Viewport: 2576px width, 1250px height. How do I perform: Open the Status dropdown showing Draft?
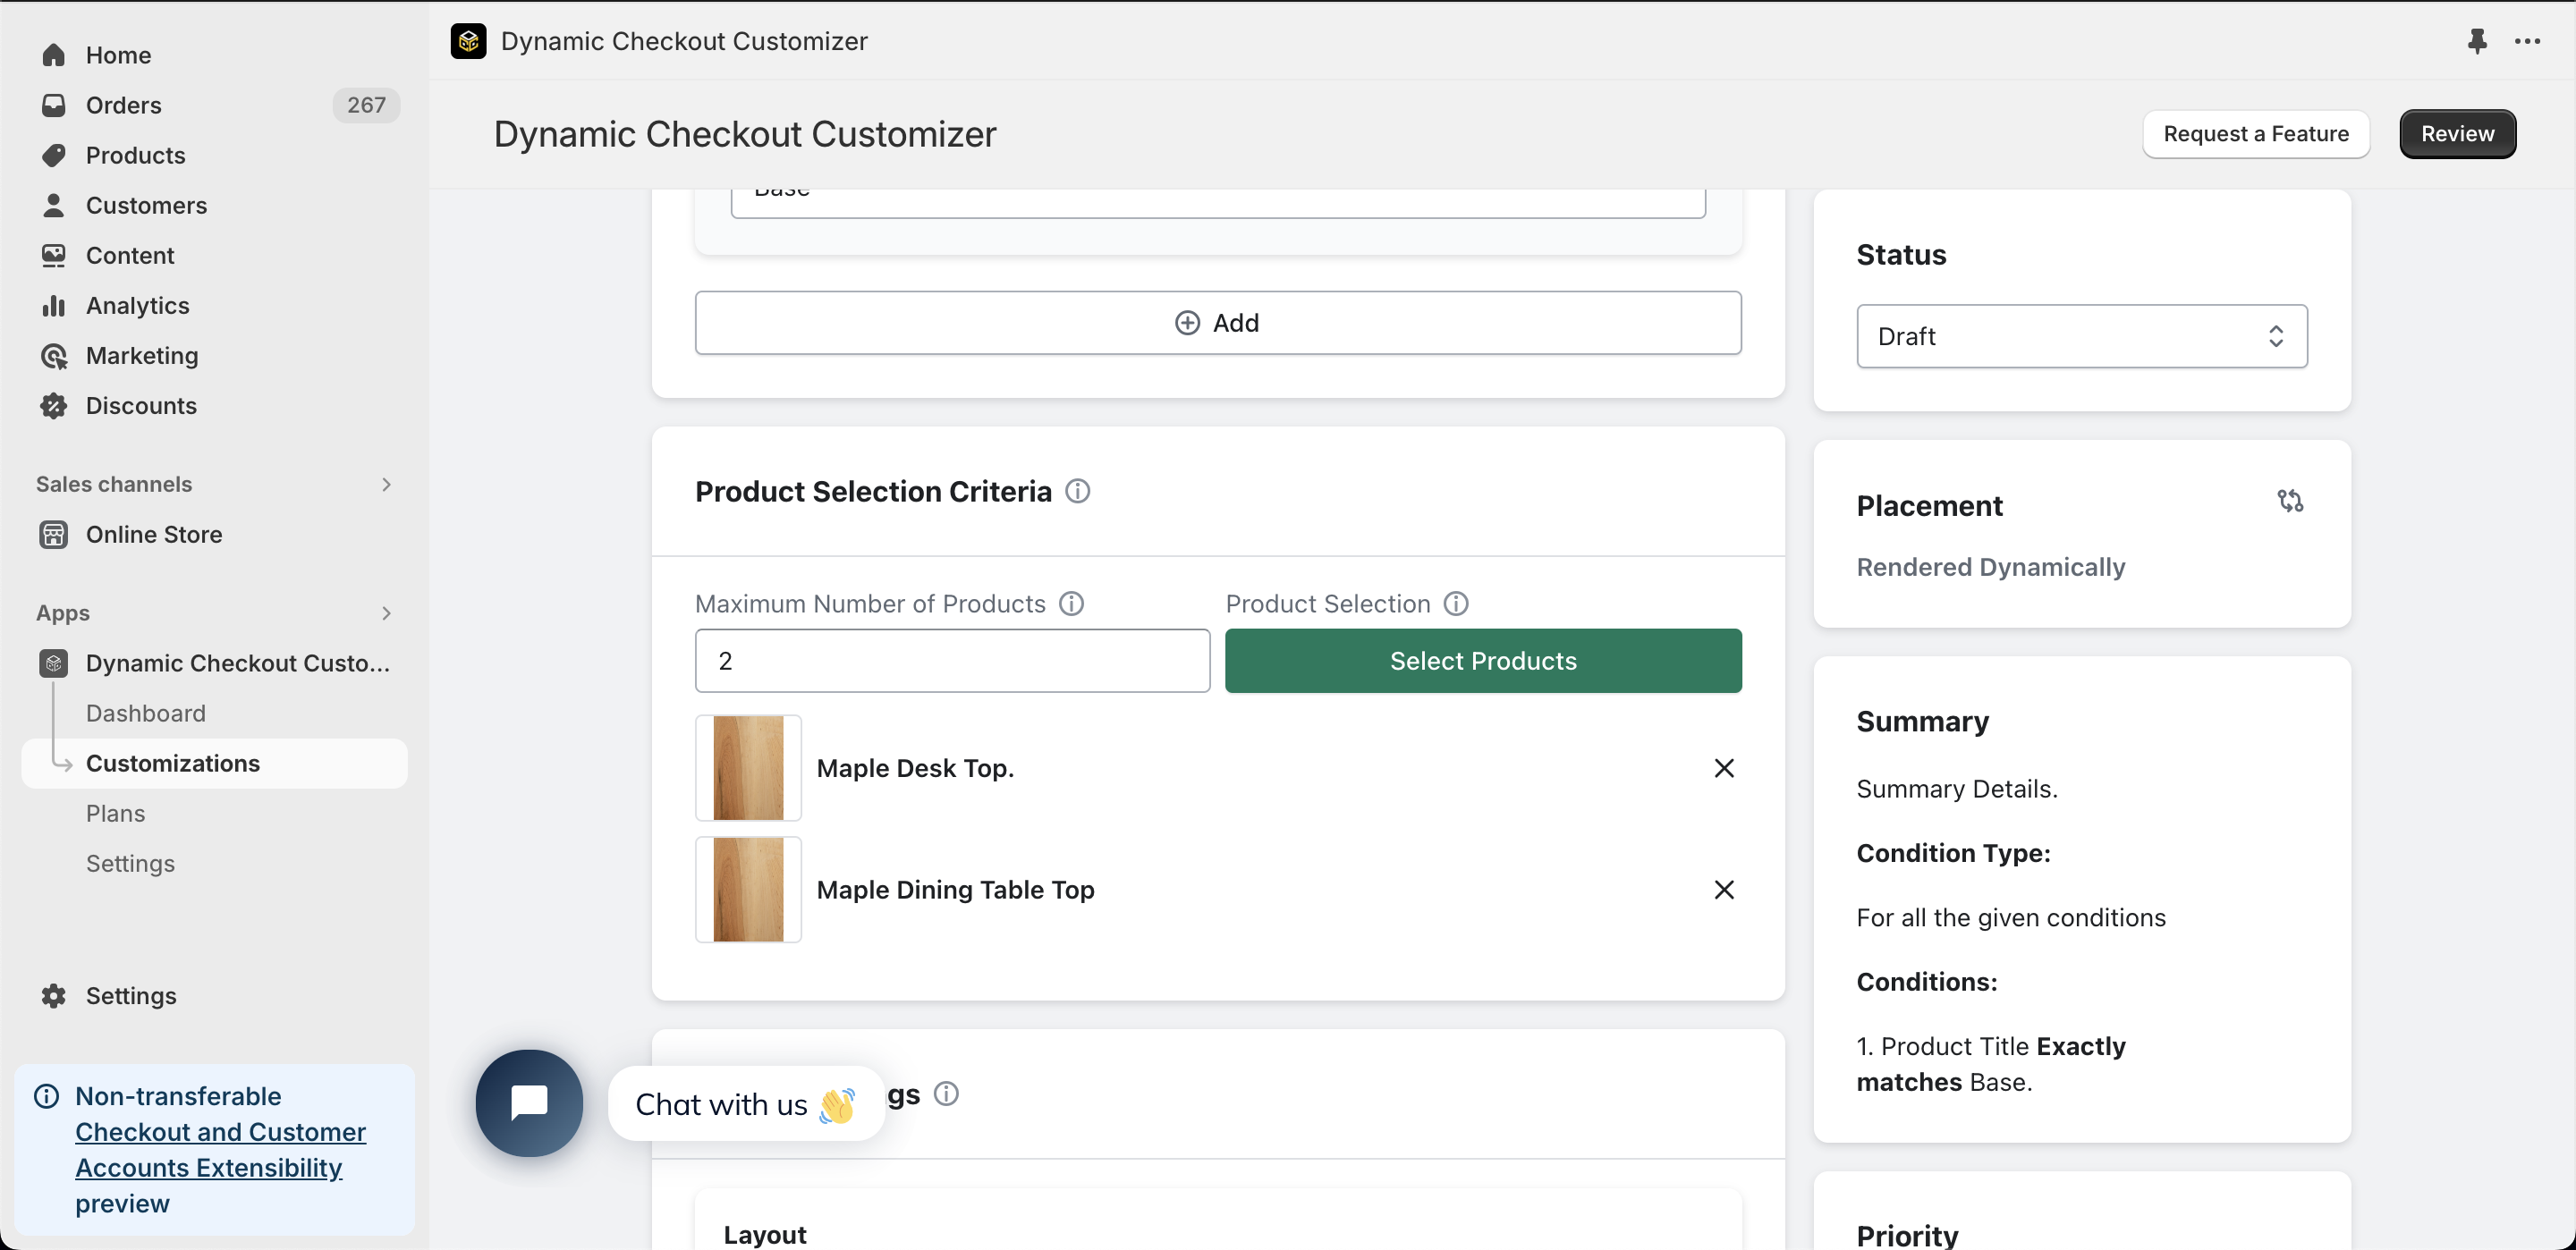click(x=2082, y=336)
